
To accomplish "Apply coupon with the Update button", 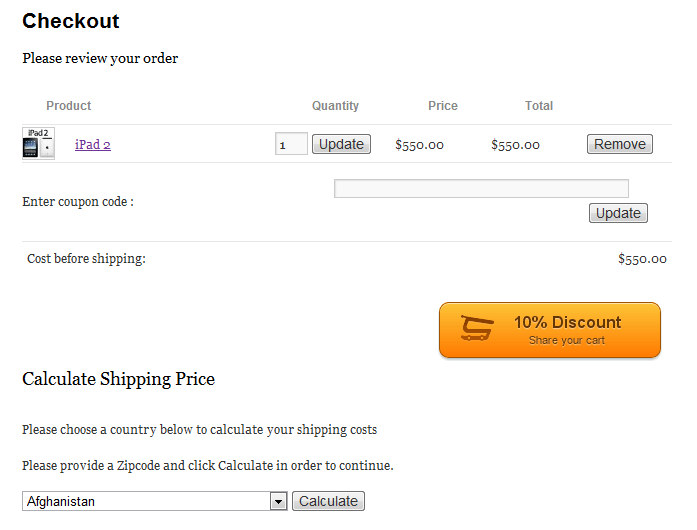I will (618, 213).
